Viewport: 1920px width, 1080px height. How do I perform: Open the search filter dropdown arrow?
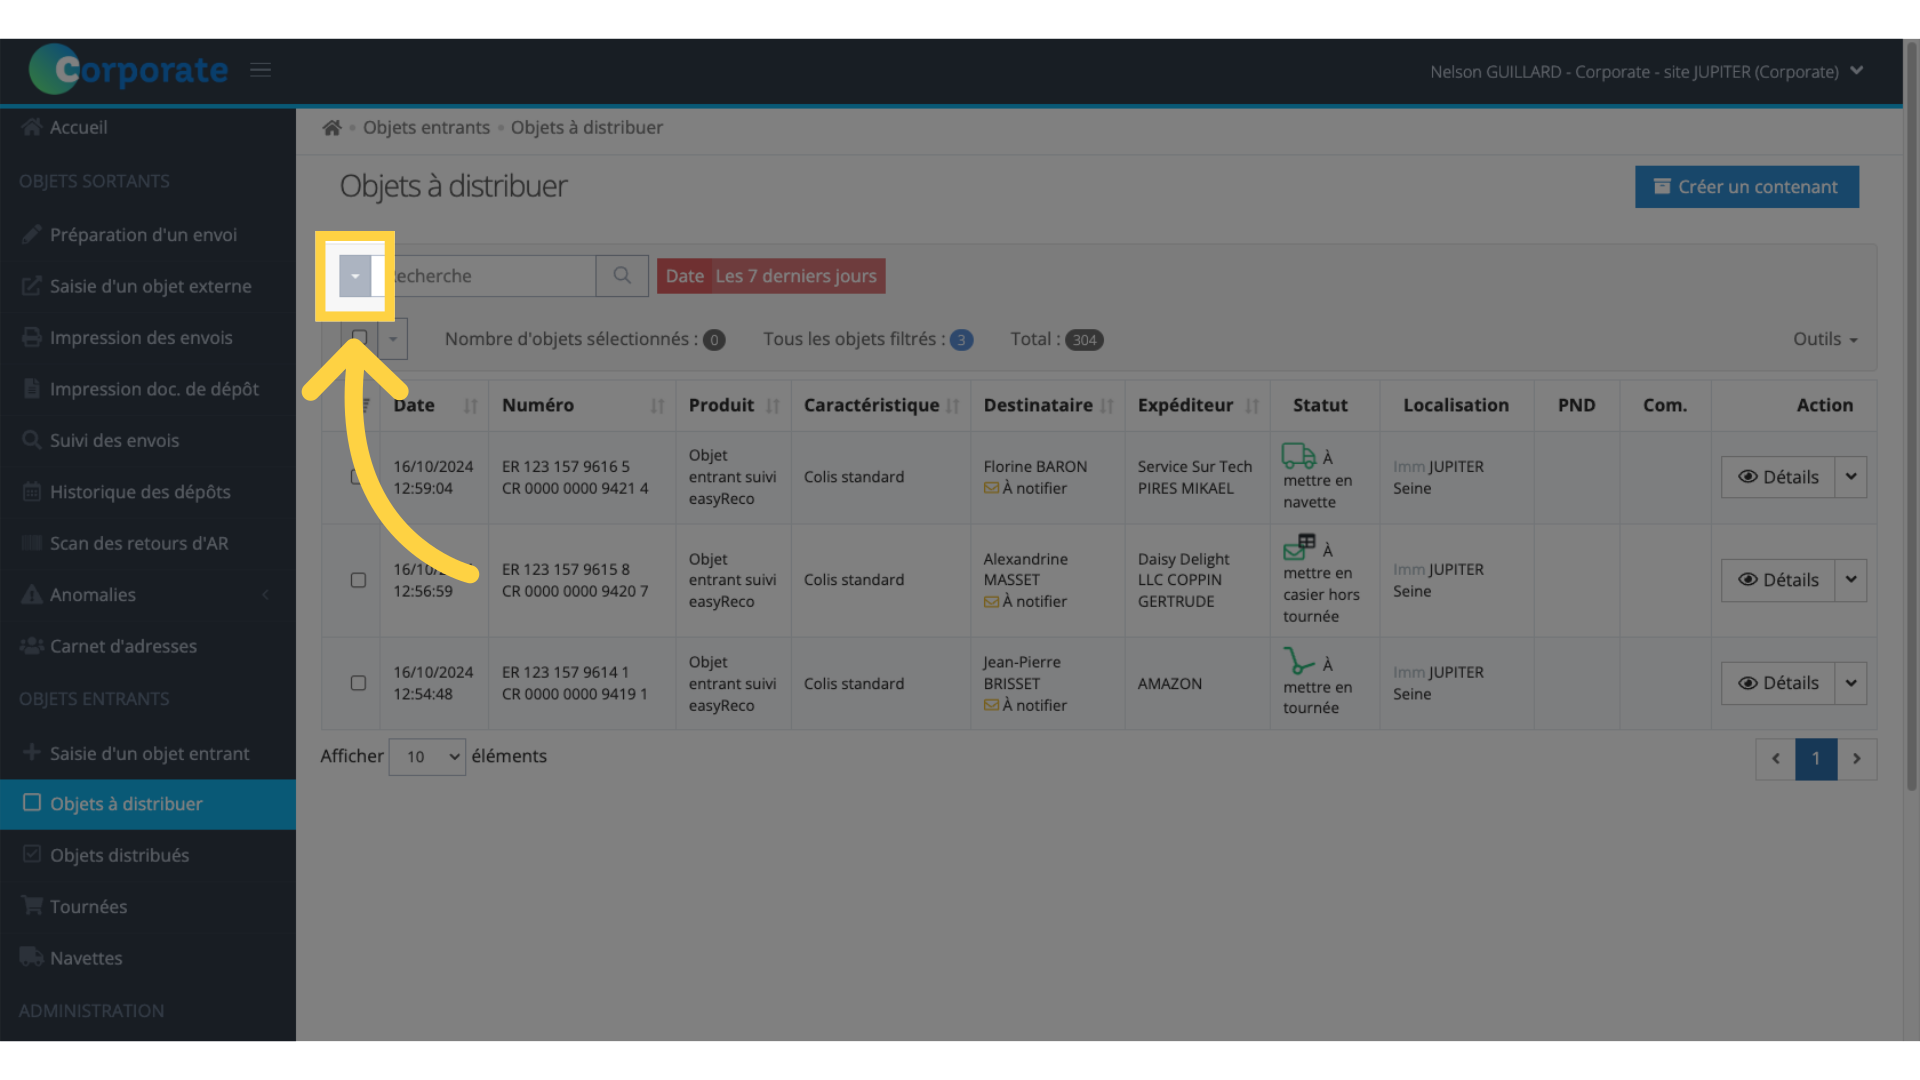click(355, 276)
